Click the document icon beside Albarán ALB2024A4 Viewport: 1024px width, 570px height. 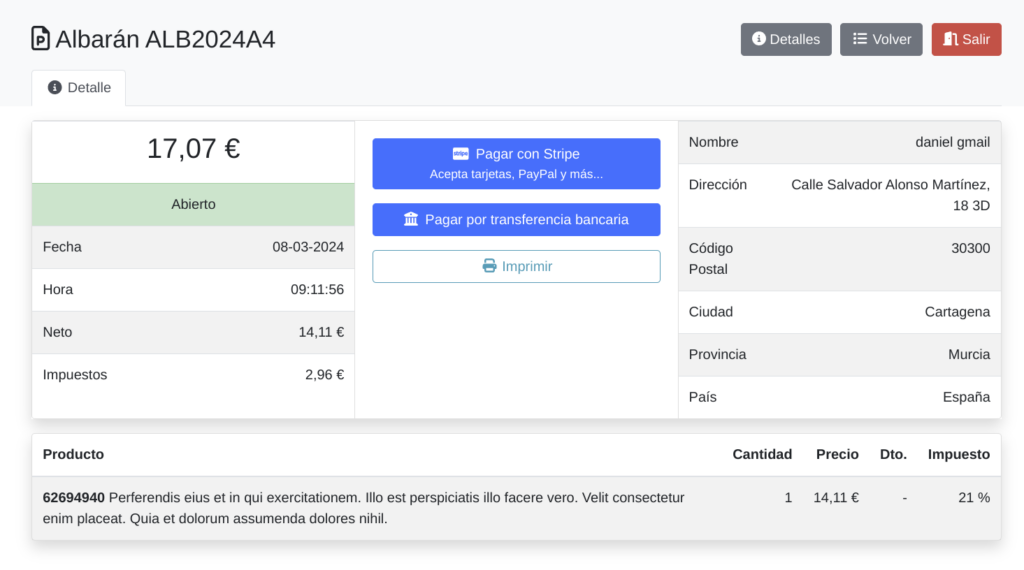(x=41, y=39)
